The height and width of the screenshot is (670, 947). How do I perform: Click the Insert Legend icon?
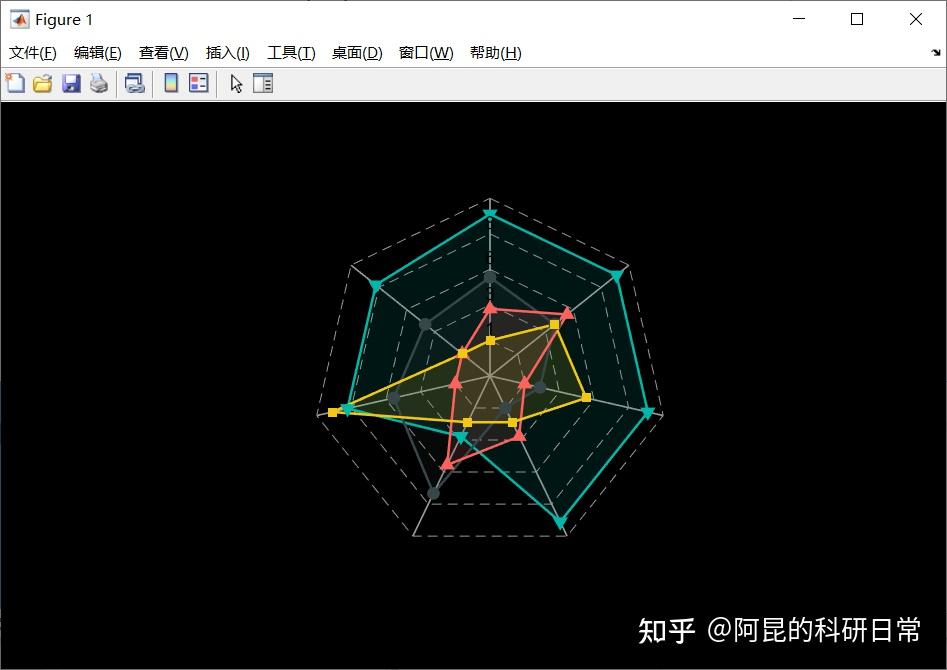(198, 83)
